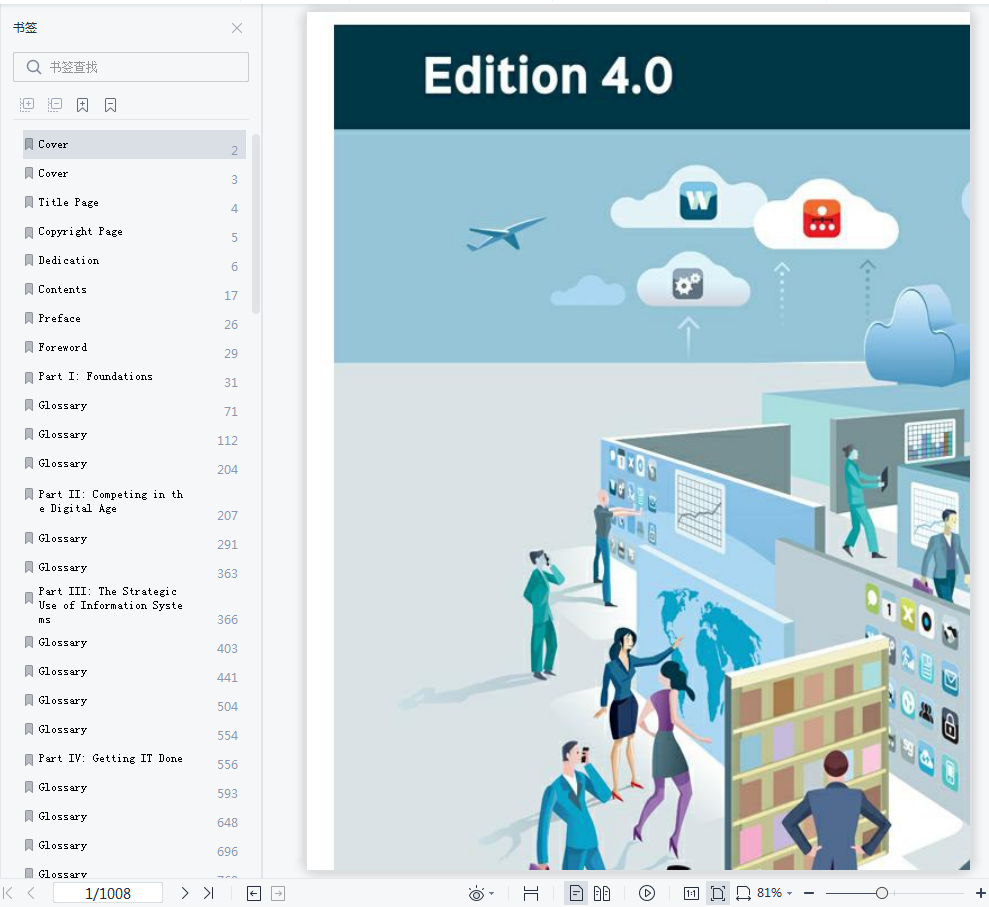Click the continuous-scroll reading icon
989x907 pixels.
[x=531, y=893]
